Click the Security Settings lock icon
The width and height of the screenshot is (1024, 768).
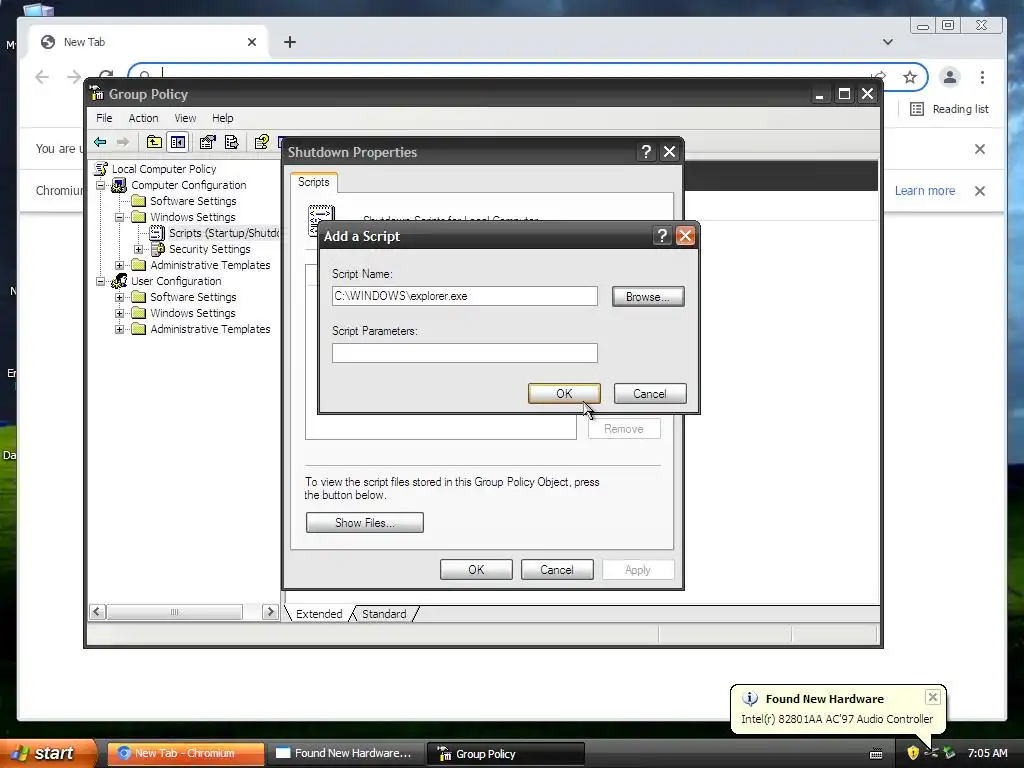click(x=157, y=249)
